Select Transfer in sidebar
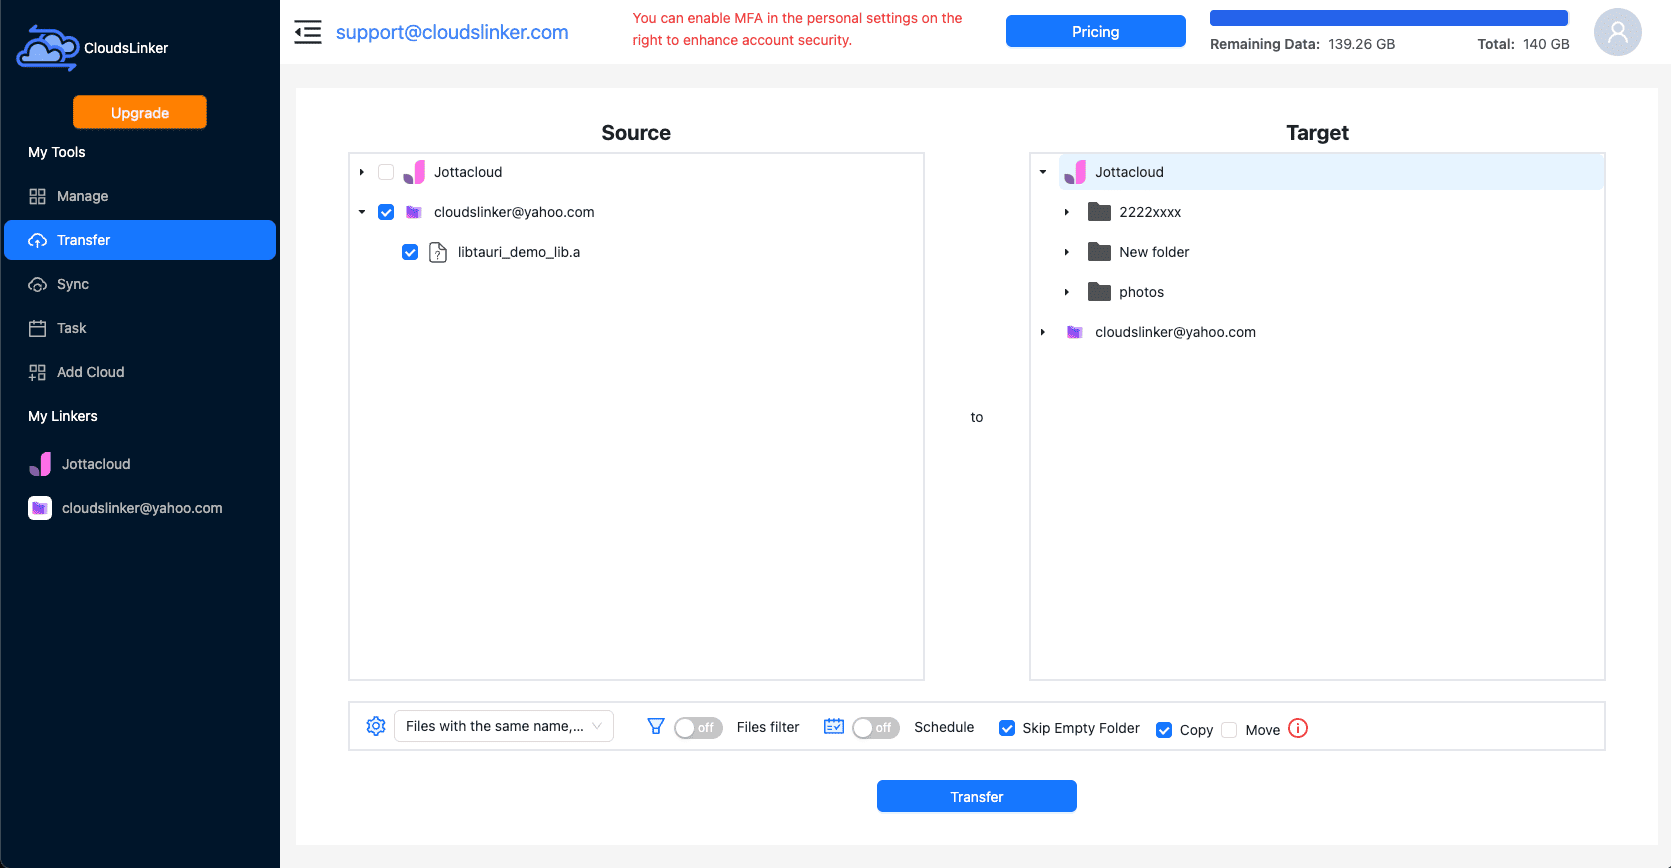 point(140,240)
